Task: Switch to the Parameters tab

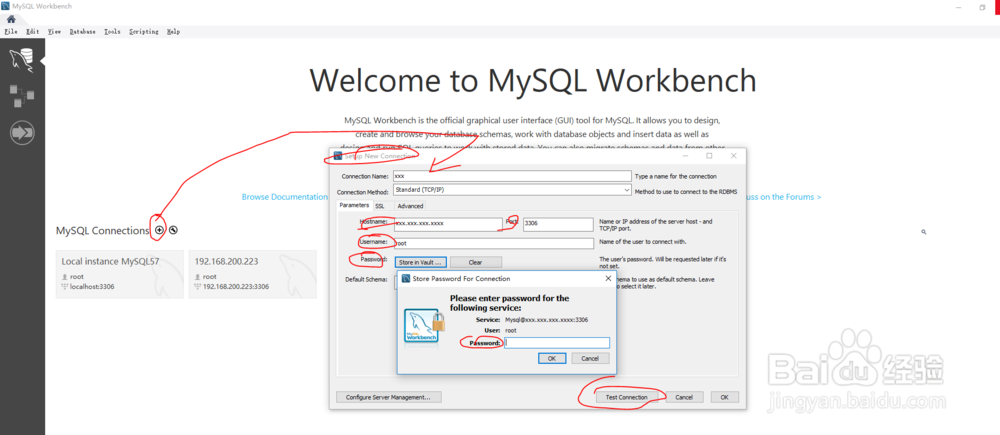Action: click(353, 205)
